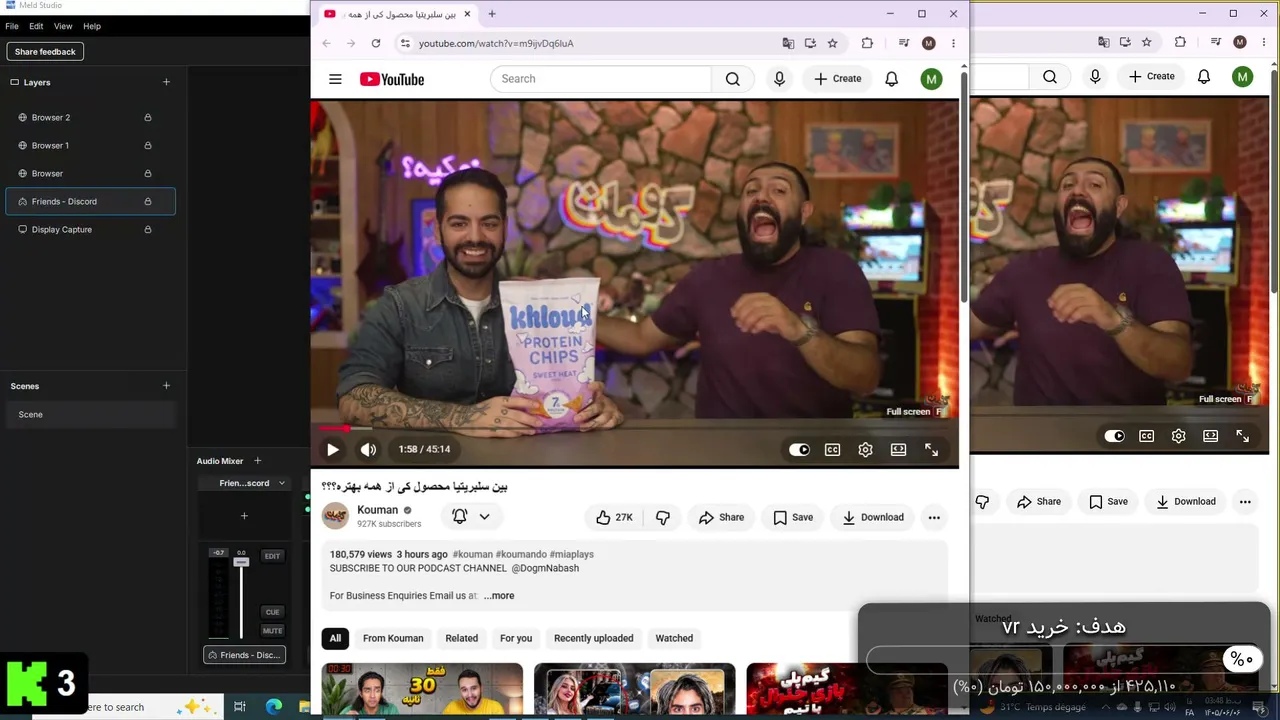Select the For you filter chip
The height and width of the screenshot is (720, 1280).
[x=516, y=638]
